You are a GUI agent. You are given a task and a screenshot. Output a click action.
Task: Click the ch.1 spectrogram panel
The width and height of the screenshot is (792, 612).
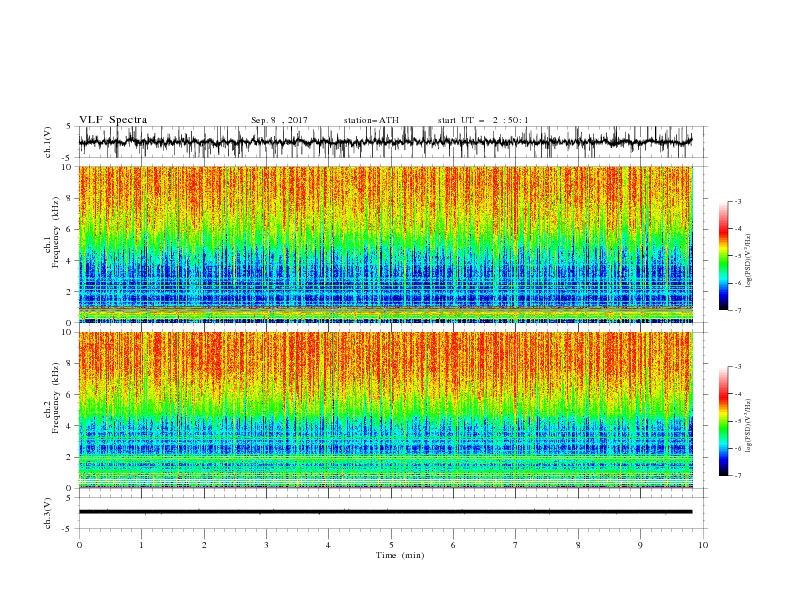tap(385, 244)
